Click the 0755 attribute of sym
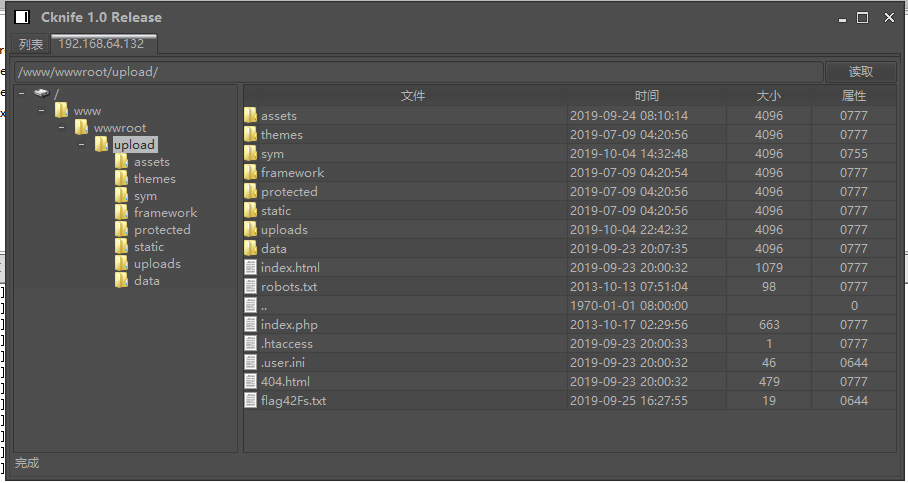 point(854,153)
